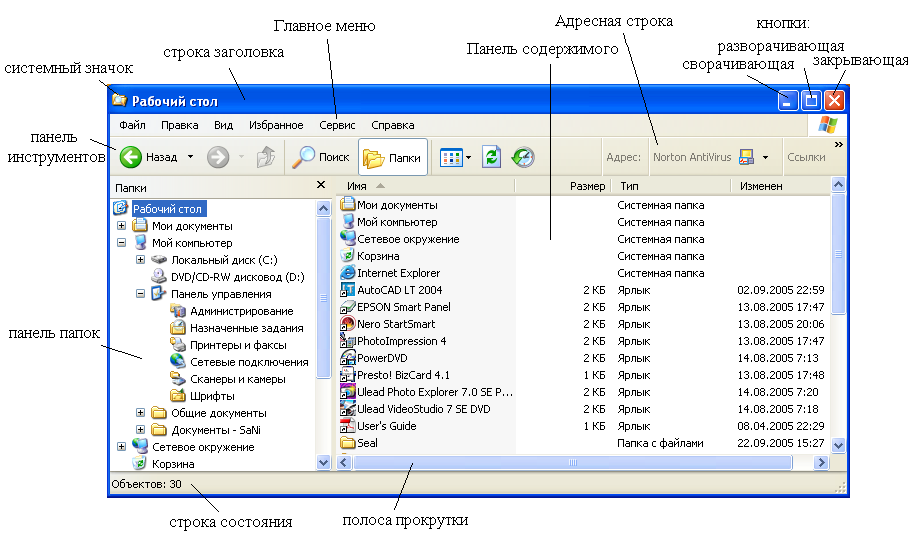The width and height of the screenshot is (908, 533).
Task: Click Принтеры и факсы icon in tree
Action: pos(178,344)
